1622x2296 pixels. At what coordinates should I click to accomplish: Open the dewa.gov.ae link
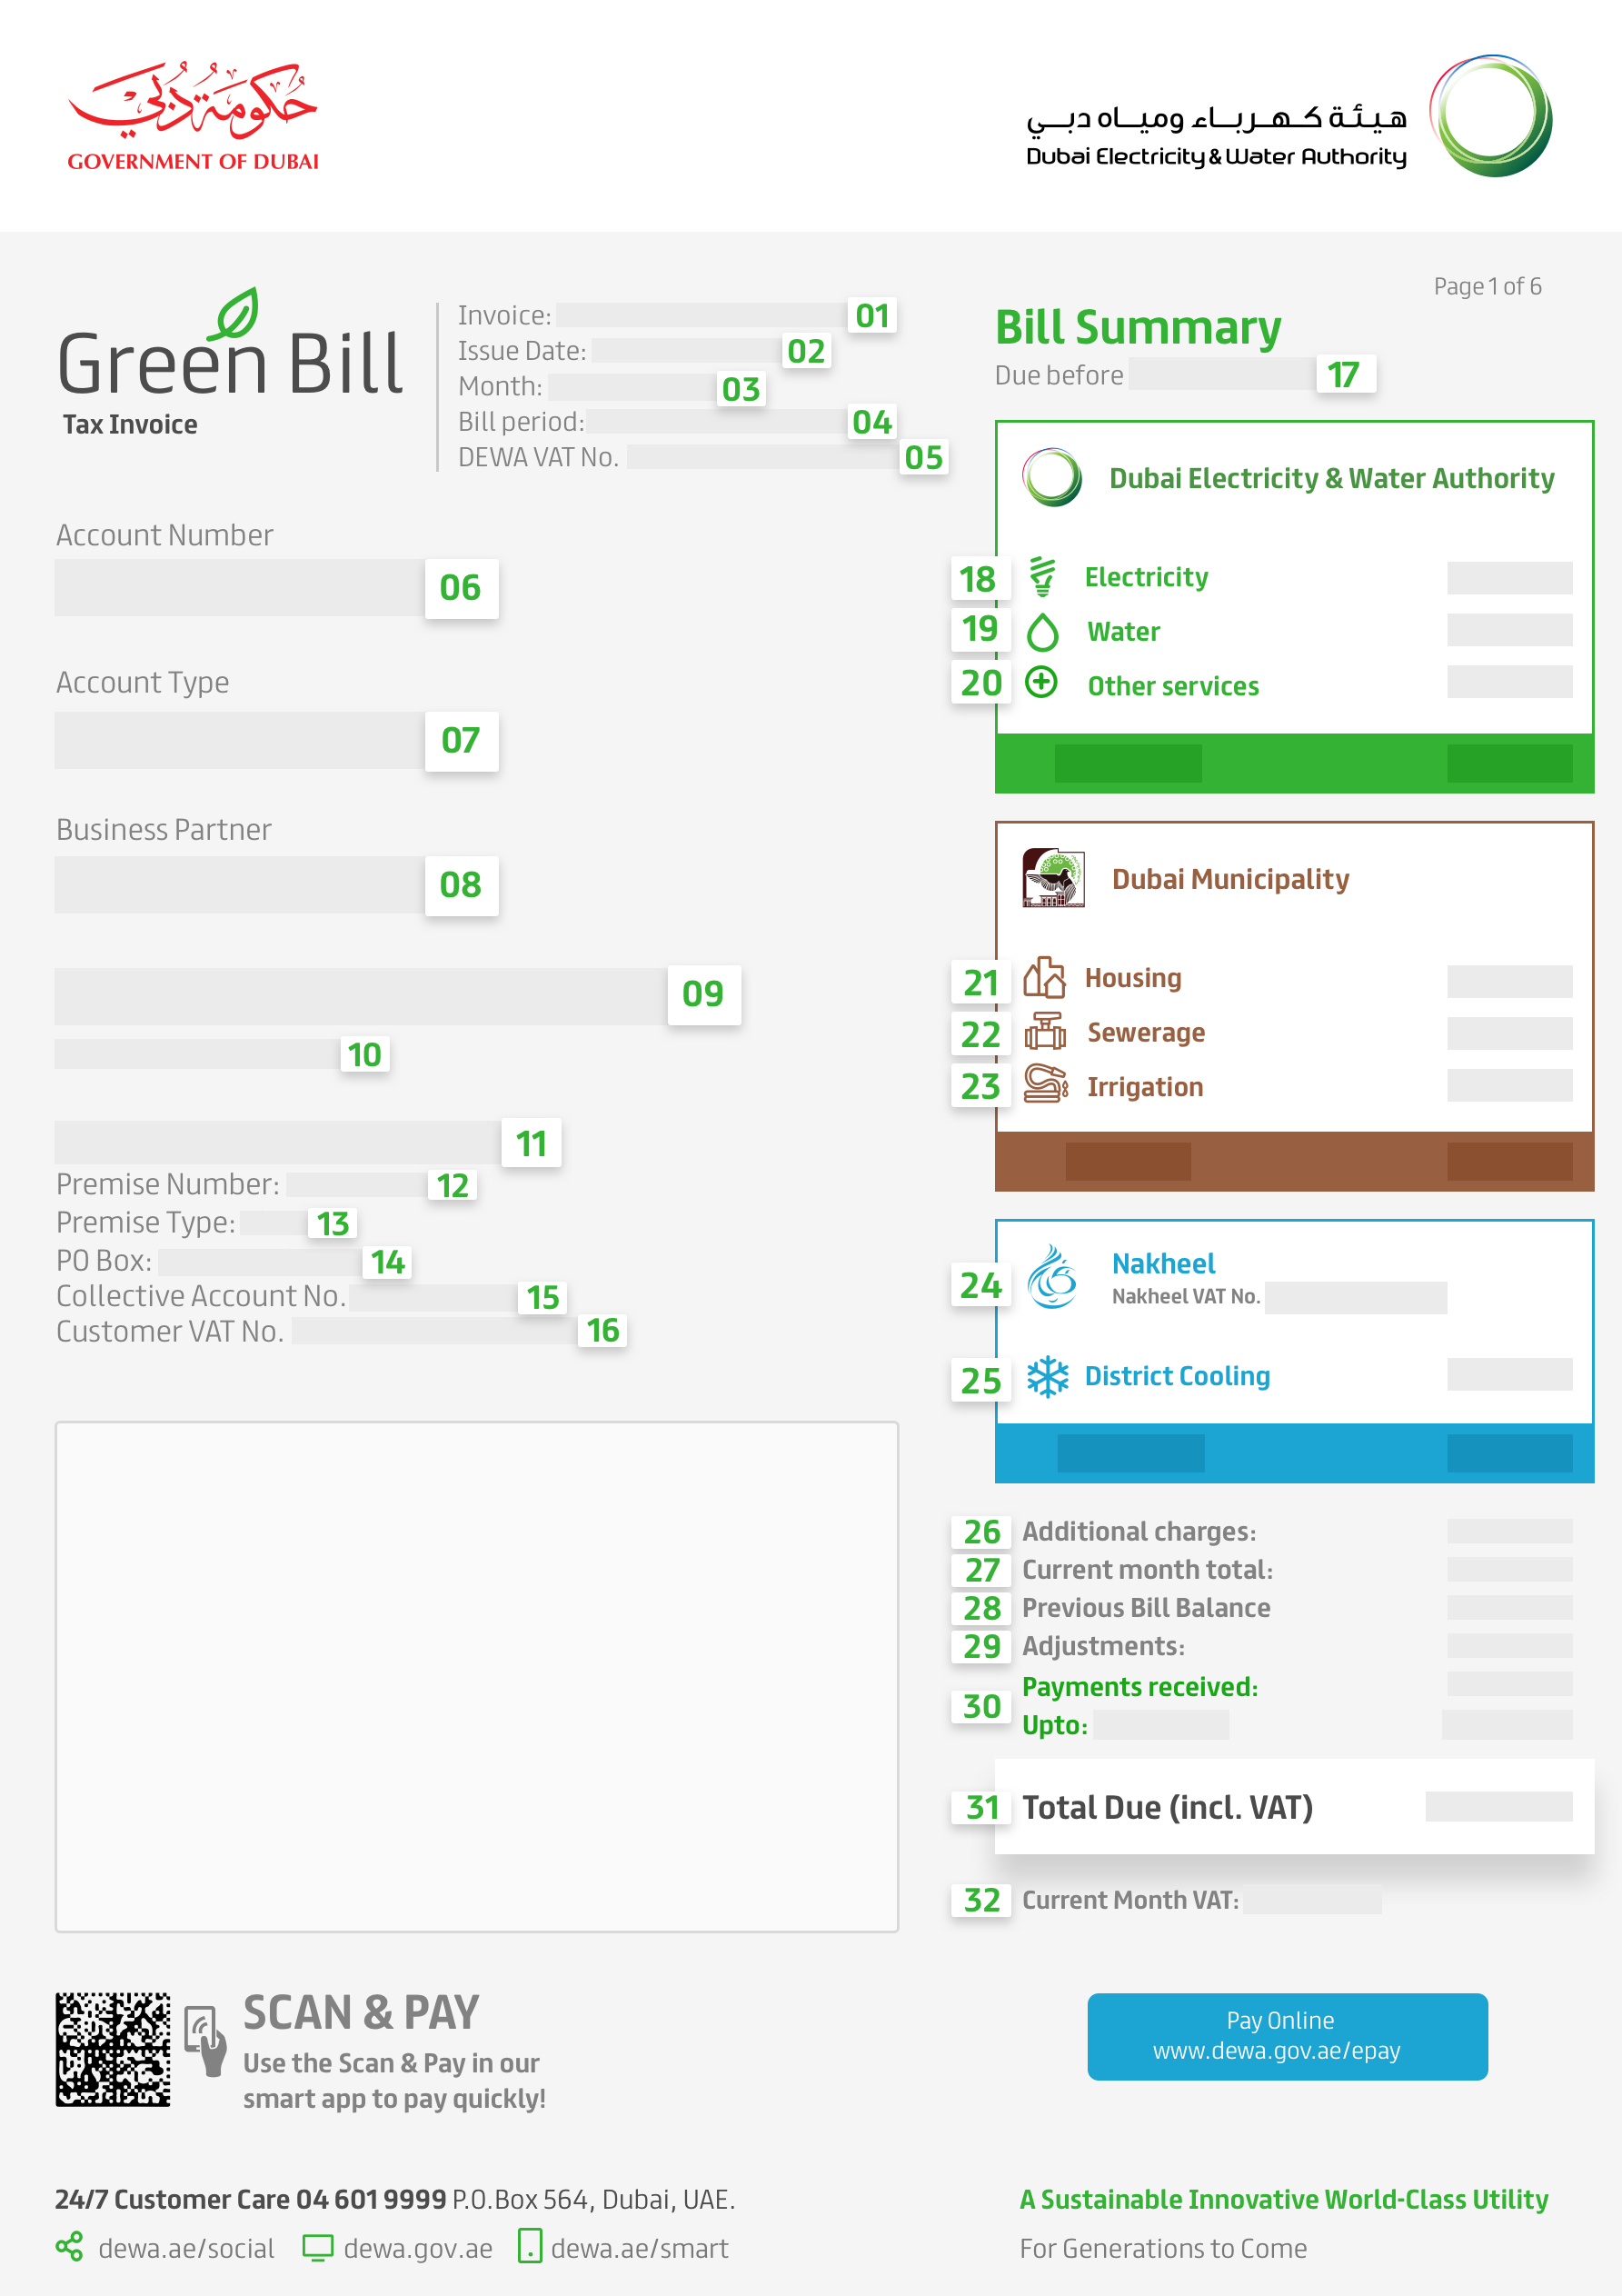(418, 2248)
